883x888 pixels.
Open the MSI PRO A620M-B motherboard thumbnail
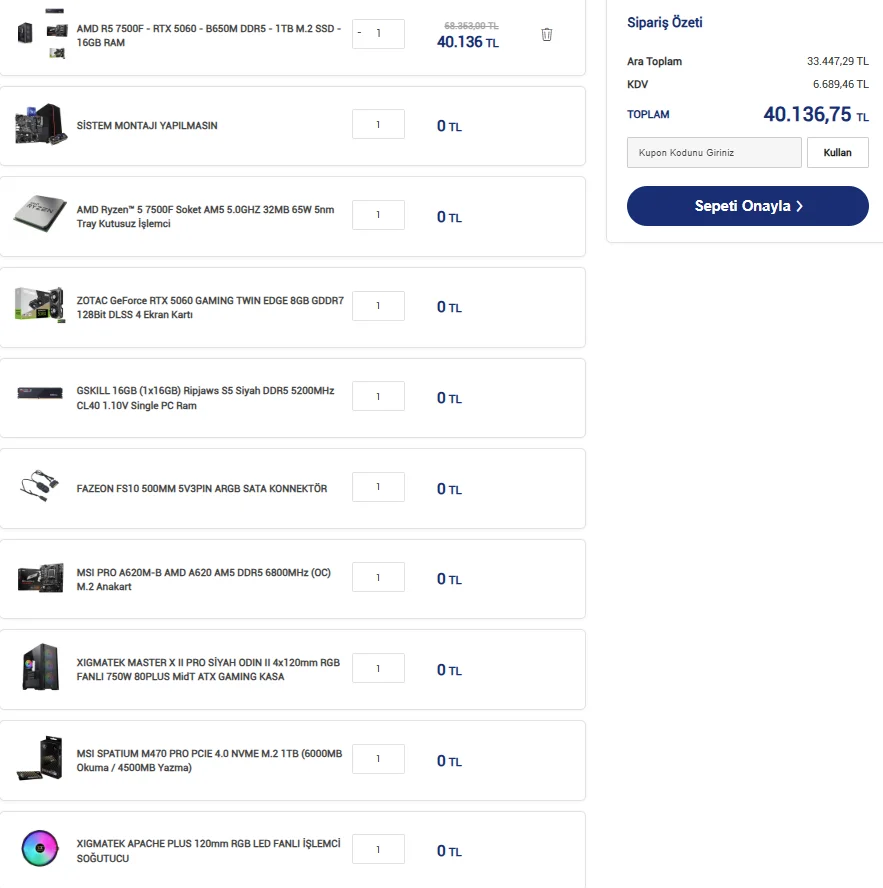(x=40, y=579)
